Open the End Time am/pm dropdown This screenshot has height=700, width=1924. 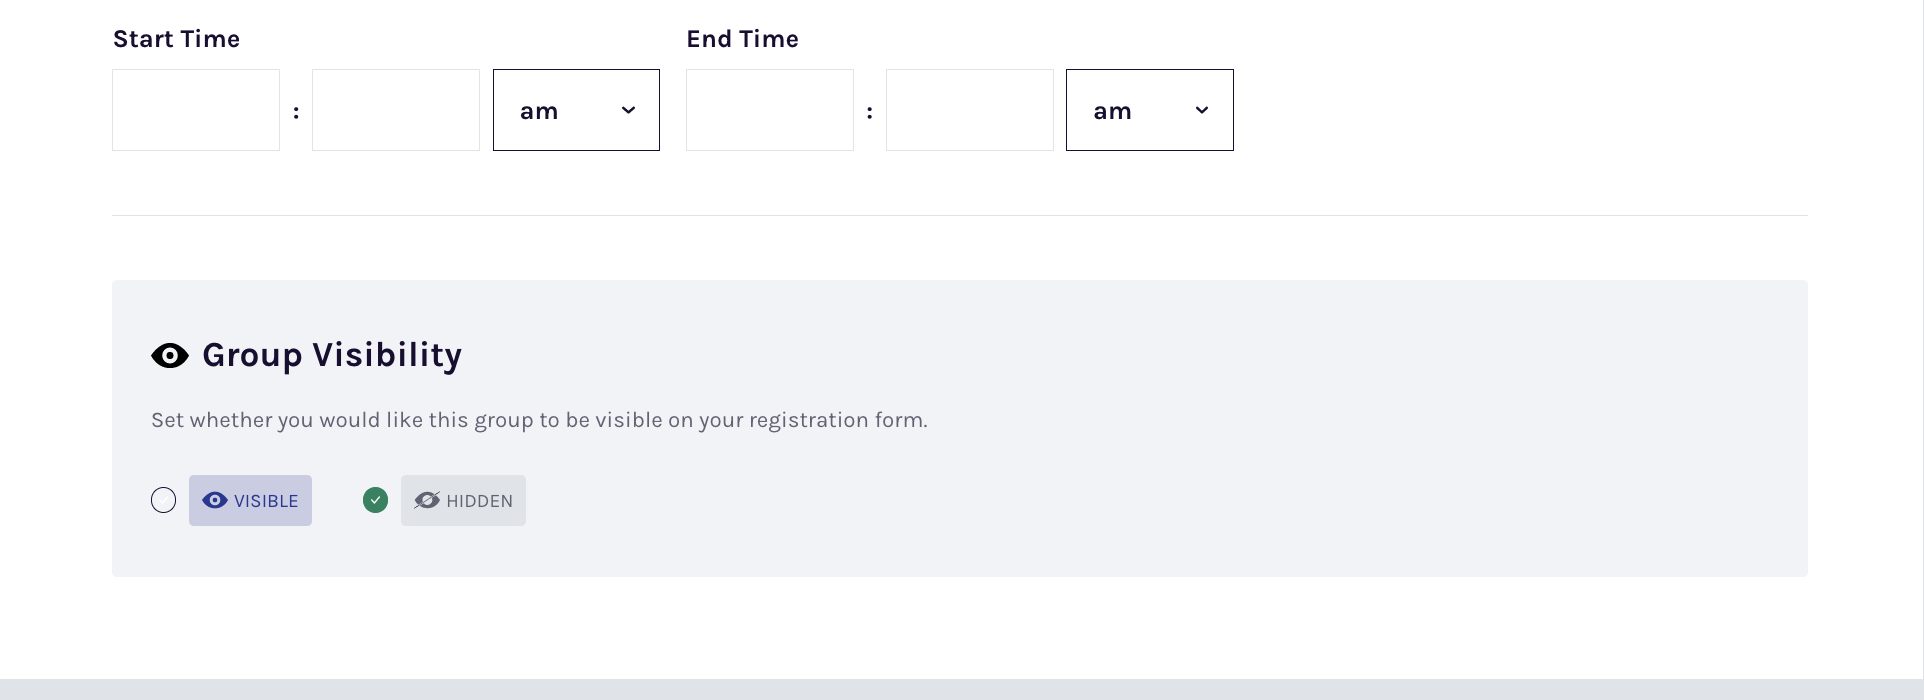[1149, 110]
